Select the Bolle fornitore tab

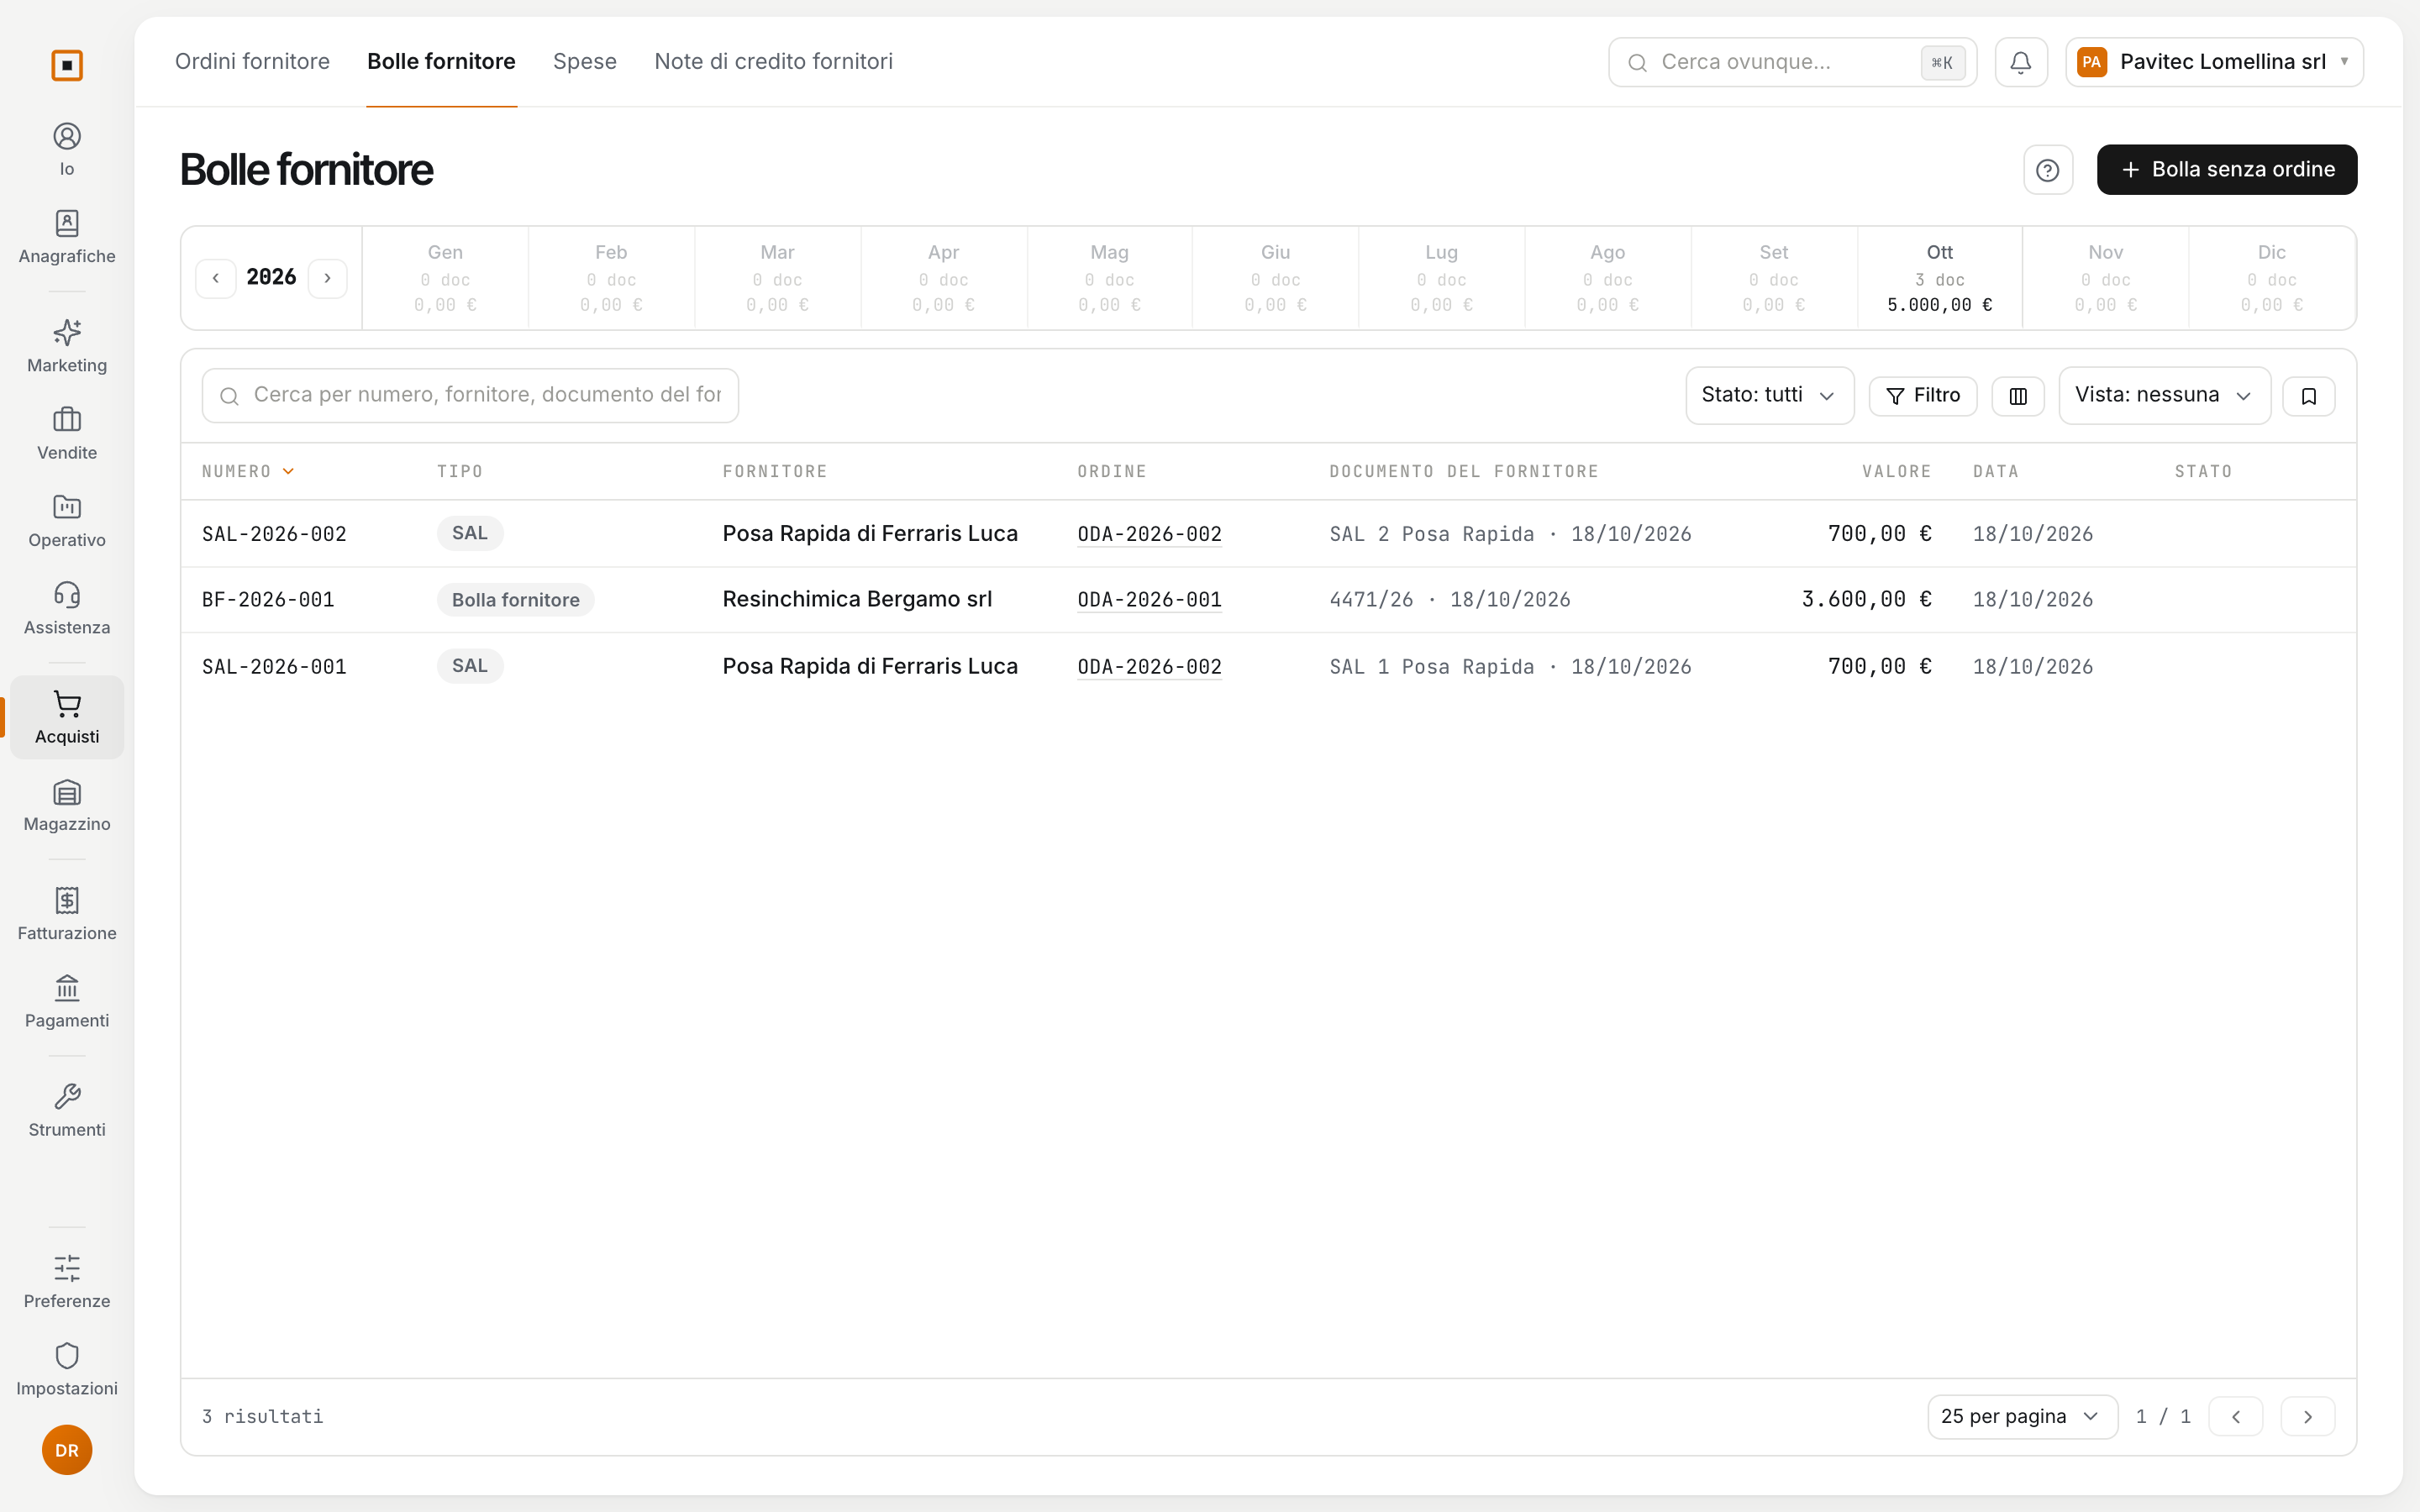point(441,61)
